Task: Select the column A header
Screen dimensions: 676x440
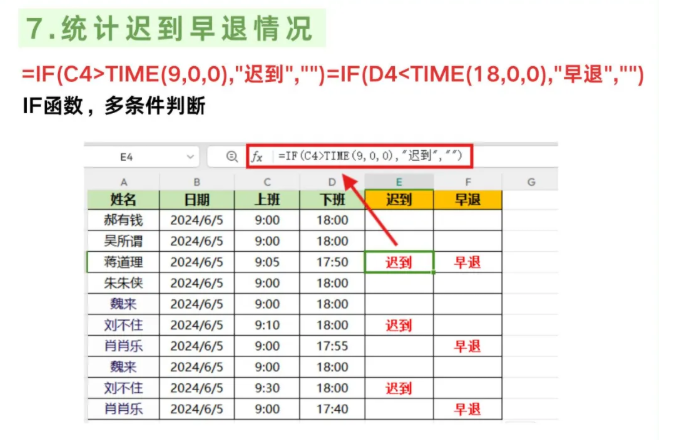Action: [x=123, y=181]
